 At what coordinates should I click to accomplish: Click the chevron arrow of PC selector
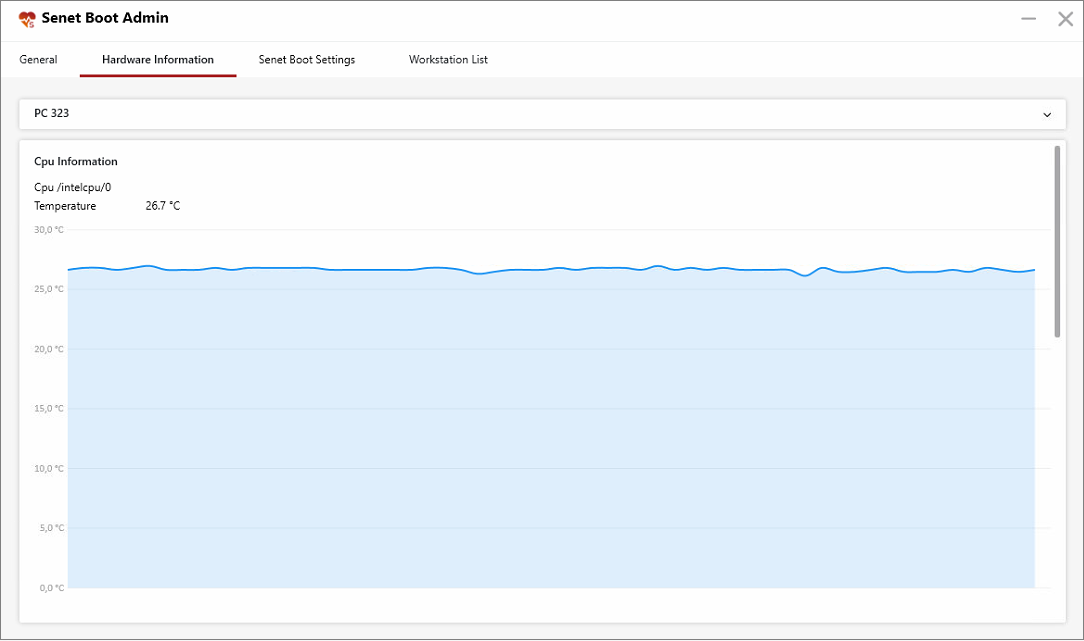(1047, 115)
